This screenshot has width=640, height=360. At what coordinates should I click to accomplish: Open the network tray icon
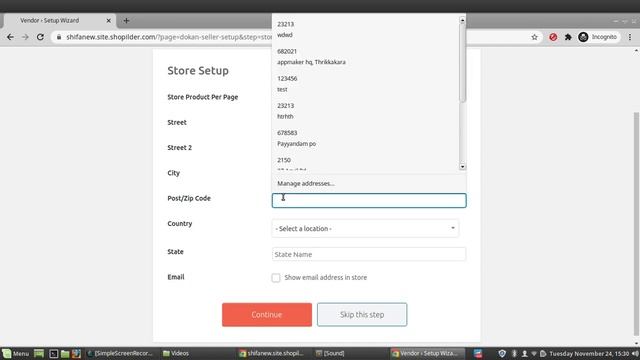pos(534,353)
